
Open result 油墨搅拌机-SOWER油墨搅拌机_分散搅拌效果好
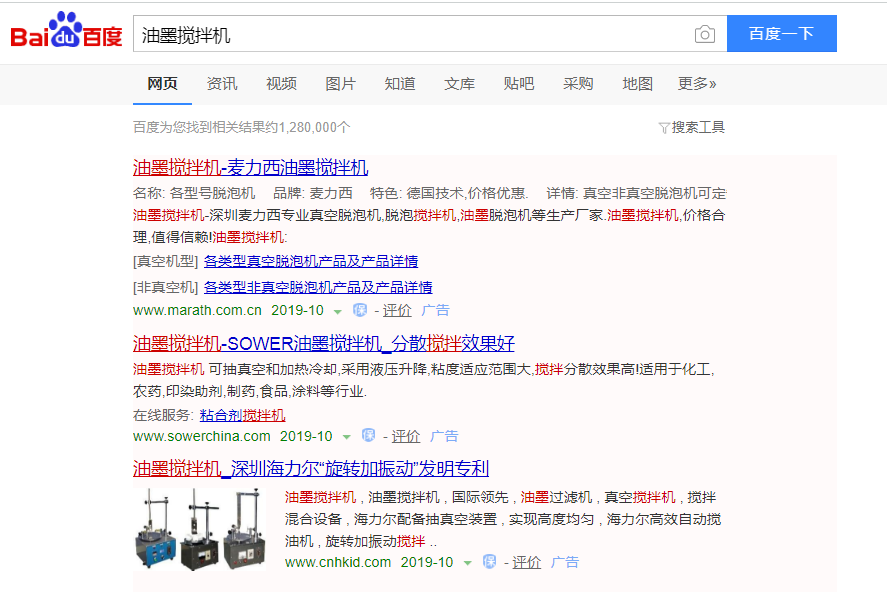tap(324, 344)
